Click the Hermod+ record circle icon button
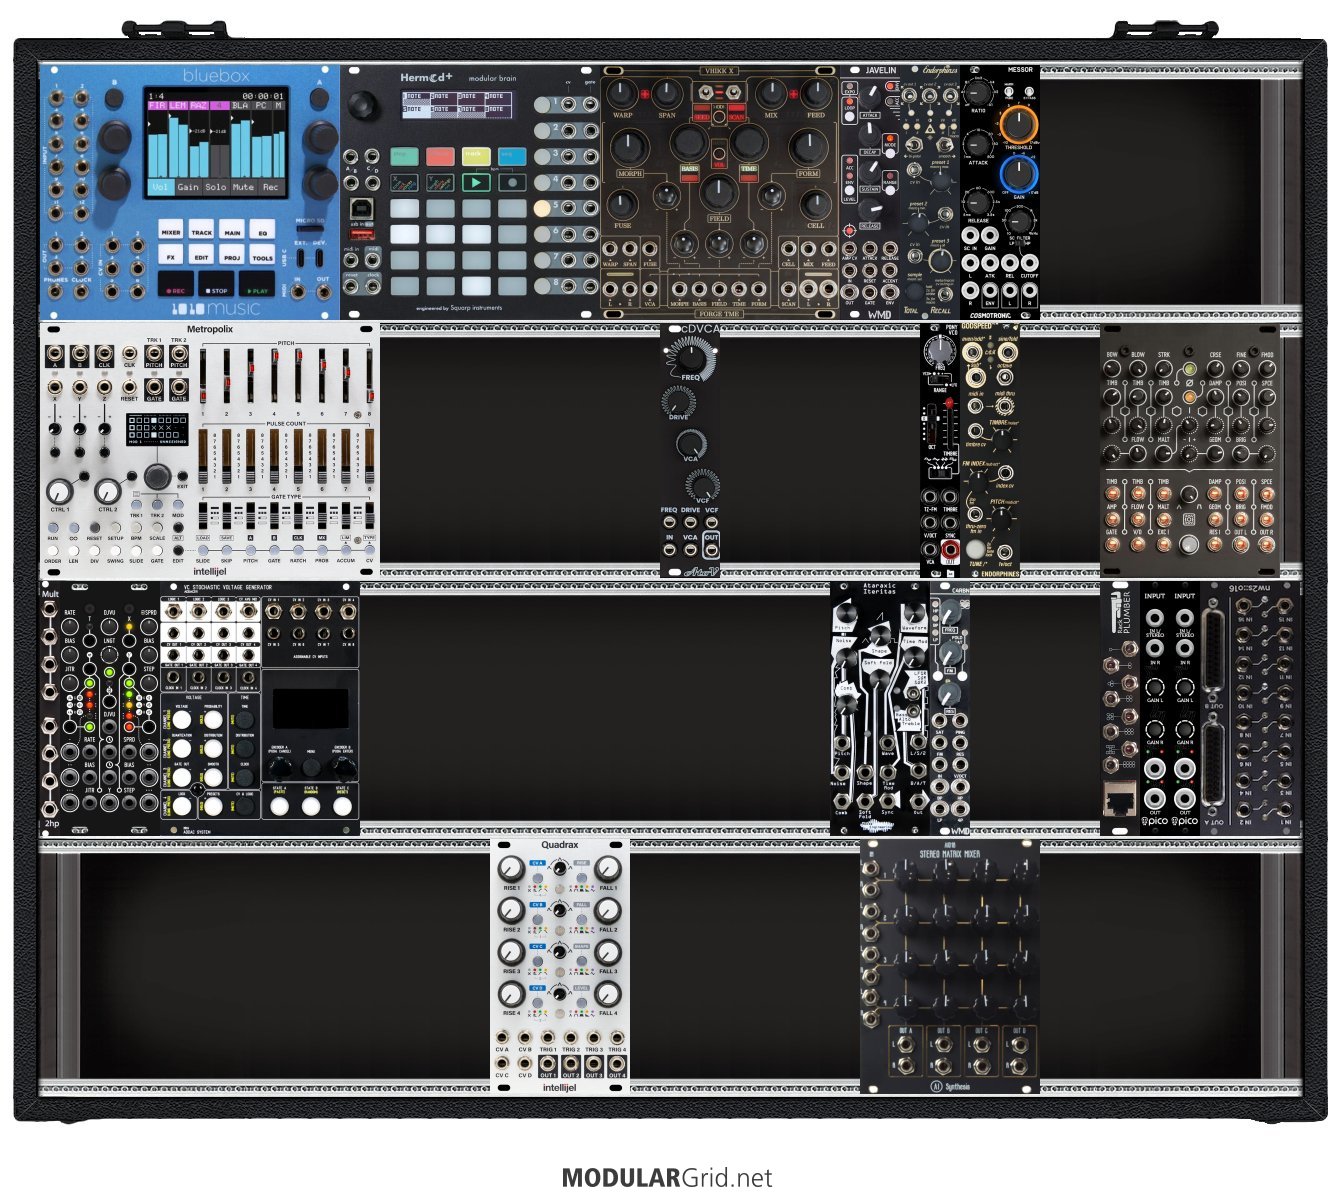The image size is (1335, 1199). [512, 183]
